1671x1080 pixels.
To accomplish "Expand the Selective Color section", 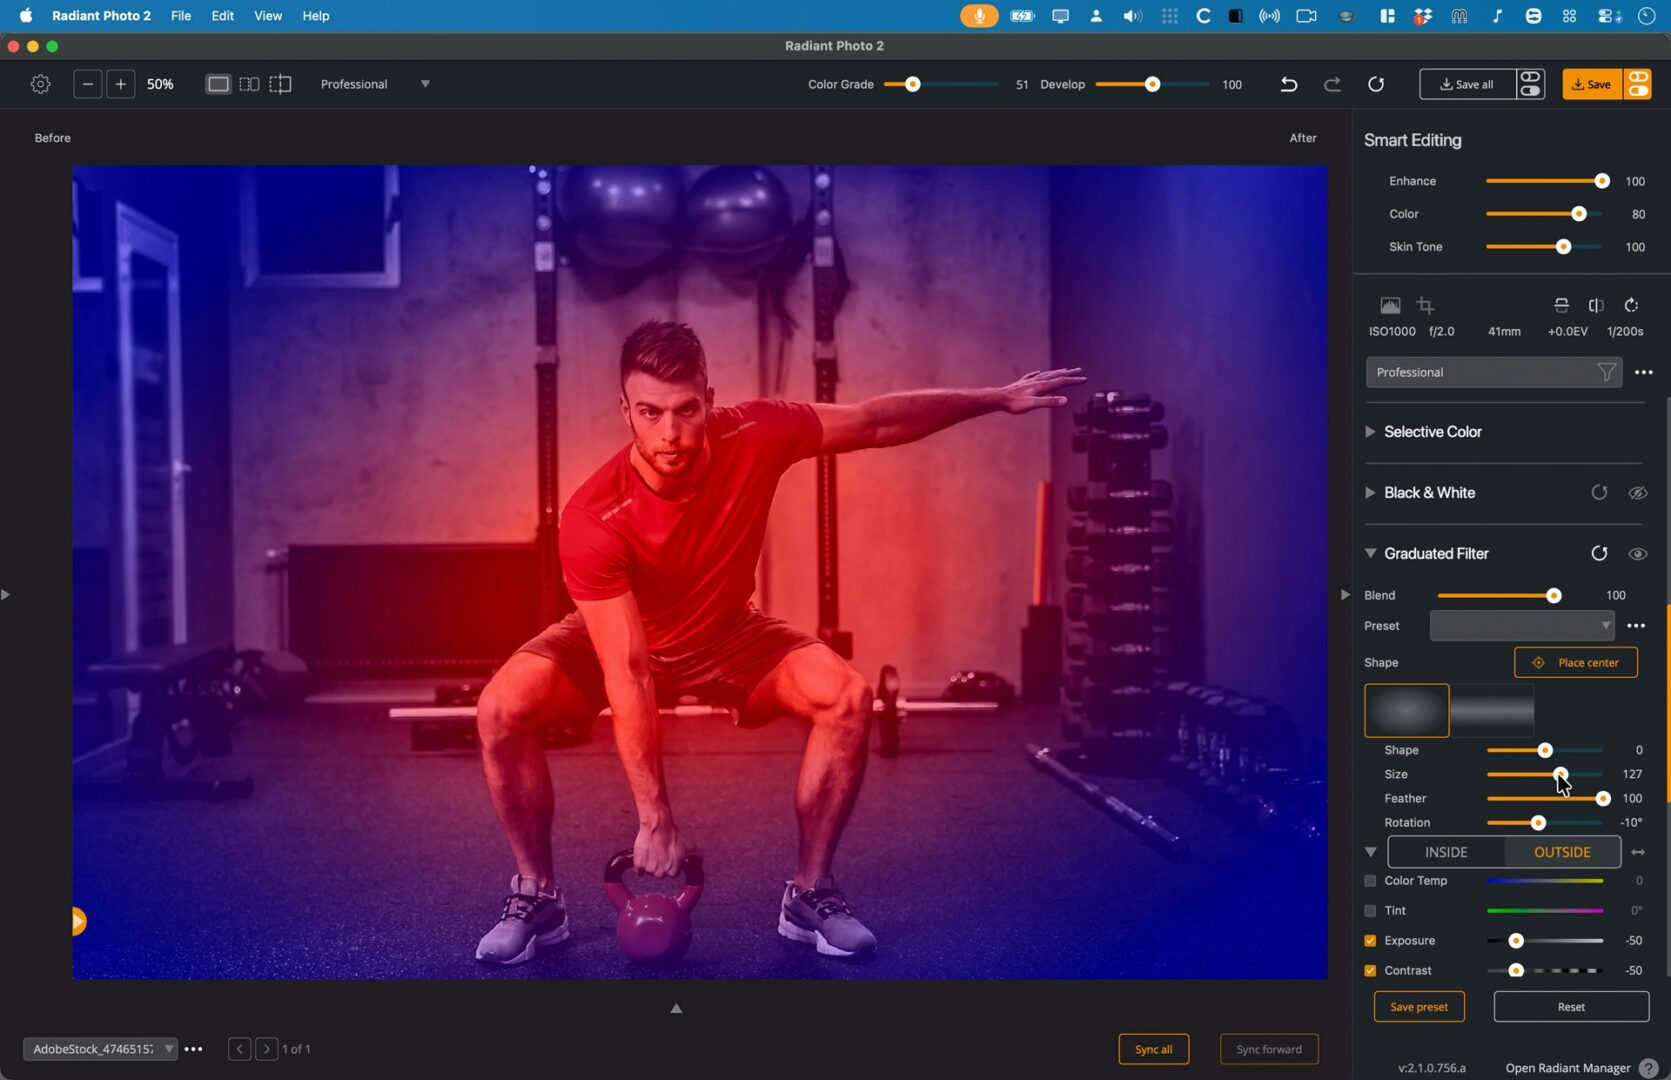I will pyautogui.click(x=1371, y=432).
